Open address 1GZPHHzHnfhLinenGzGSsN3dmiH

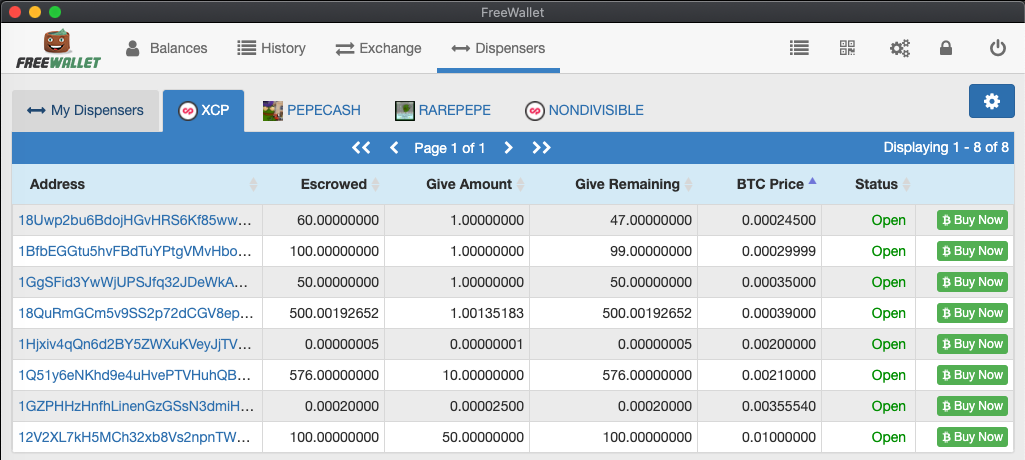tap(136, 406)
